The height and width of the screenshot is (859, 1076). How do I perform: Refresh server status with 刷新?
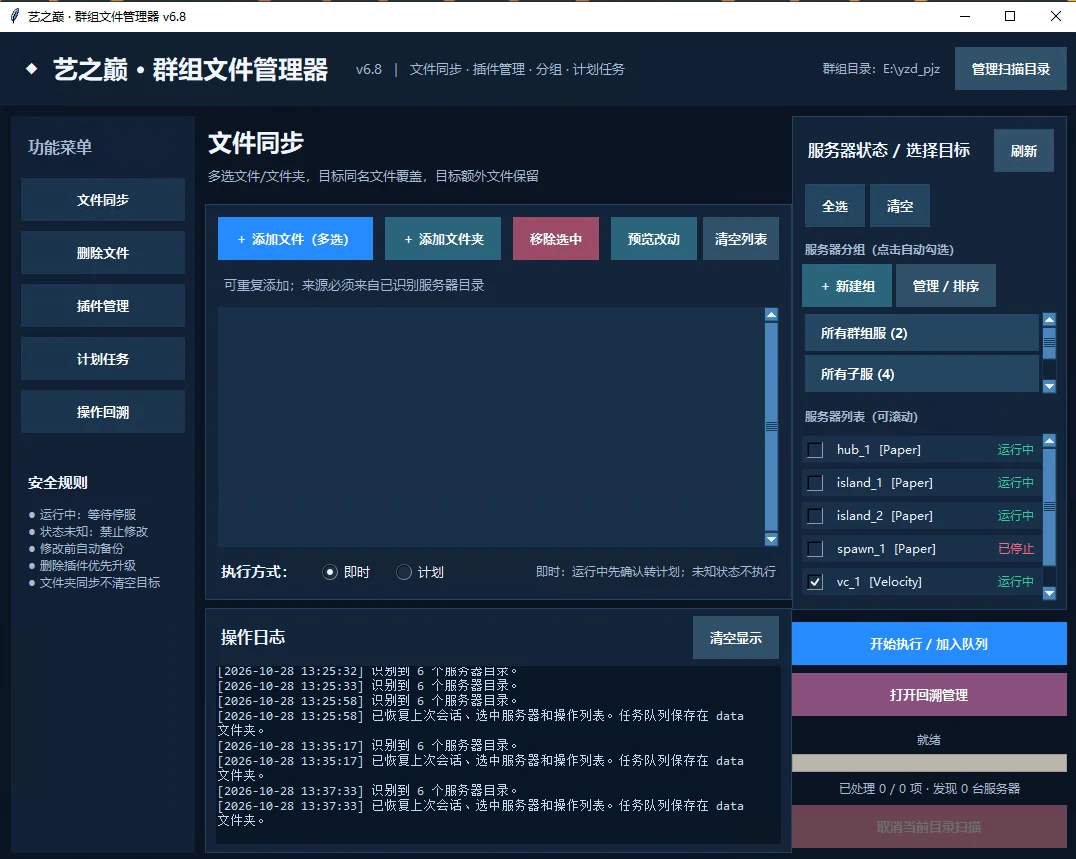coord(1024,150)
